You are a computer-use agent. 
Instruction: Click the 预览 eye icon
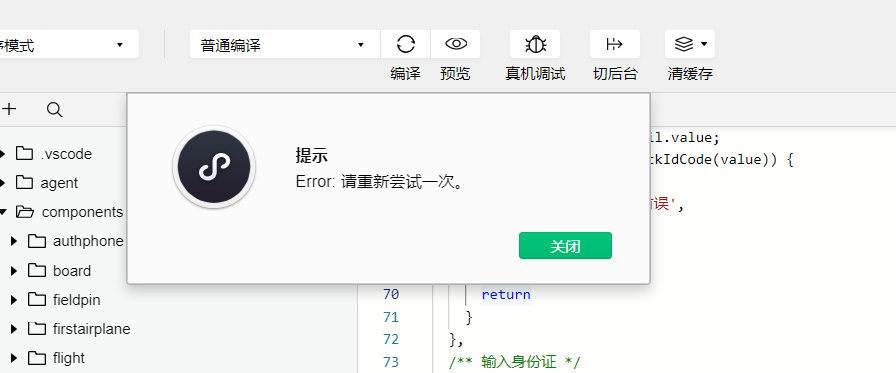456,44
